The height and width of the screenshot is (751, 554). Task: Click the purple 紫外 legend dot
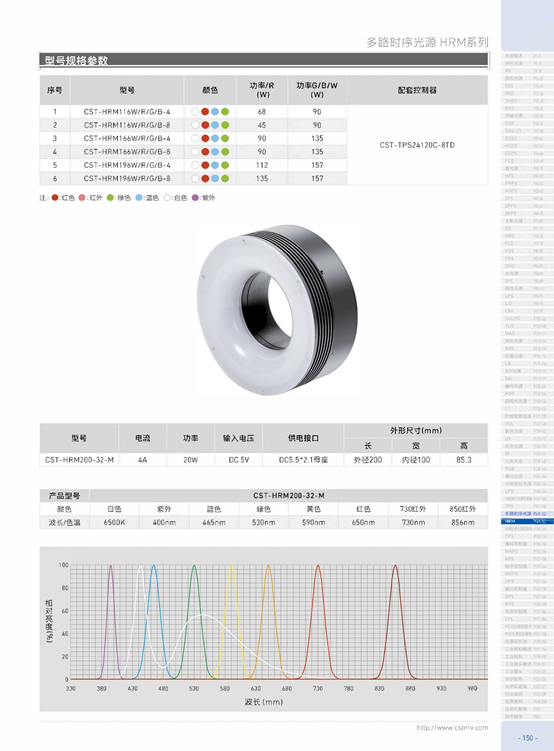click(195, 197)
